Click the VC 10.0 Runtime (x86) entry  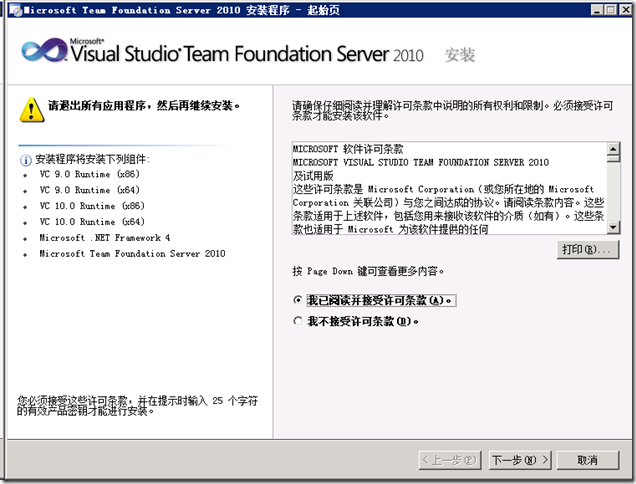[x=92, y=206]
